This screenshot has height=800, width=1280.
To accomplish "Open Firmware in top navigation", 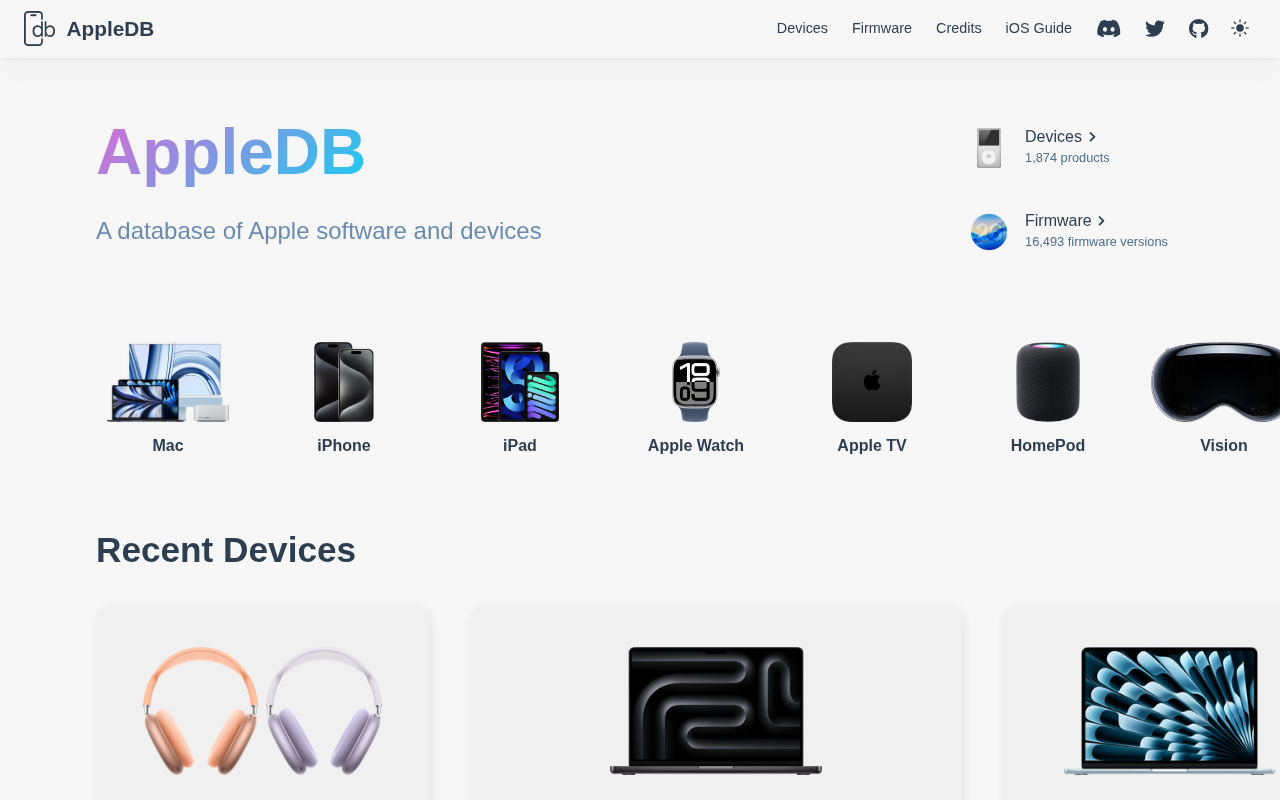I will 882,28.
